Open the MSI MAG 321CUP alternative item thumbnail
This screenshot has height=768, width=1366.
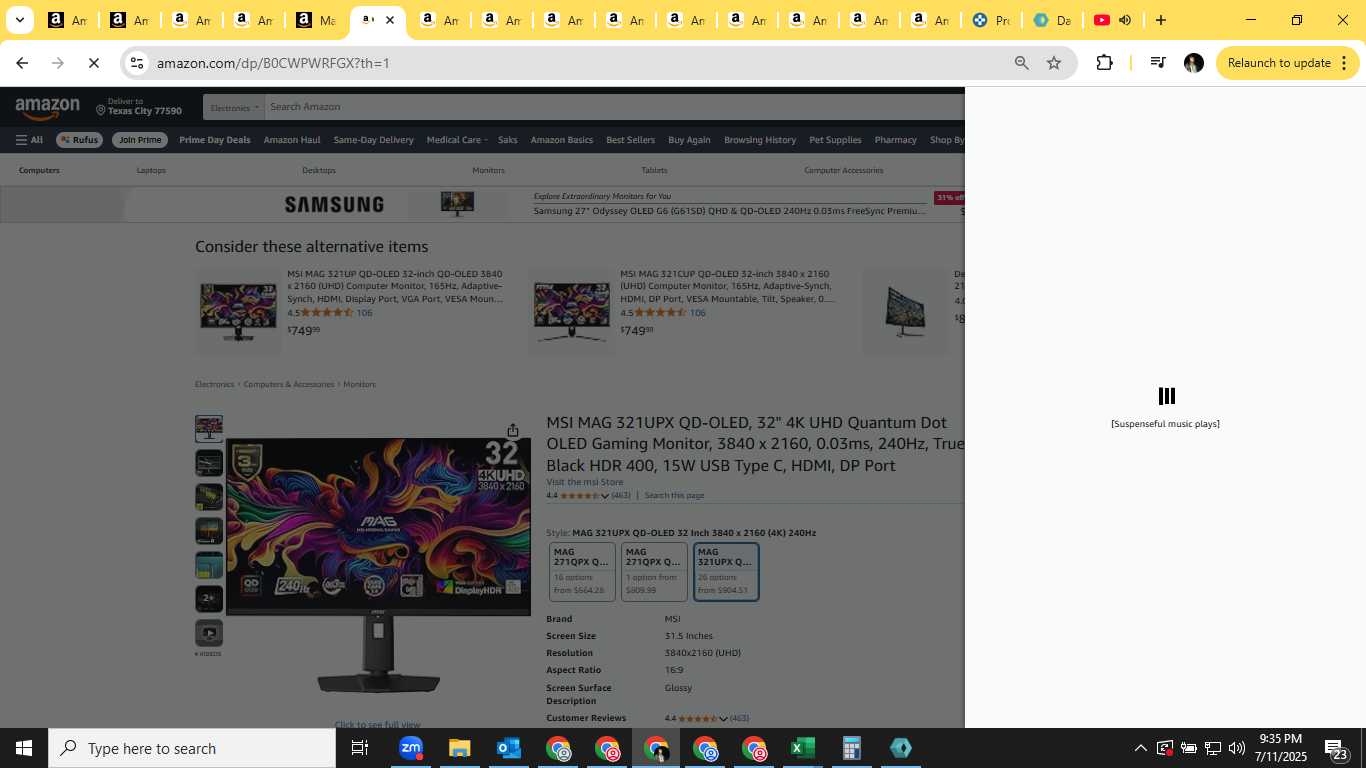571,310
